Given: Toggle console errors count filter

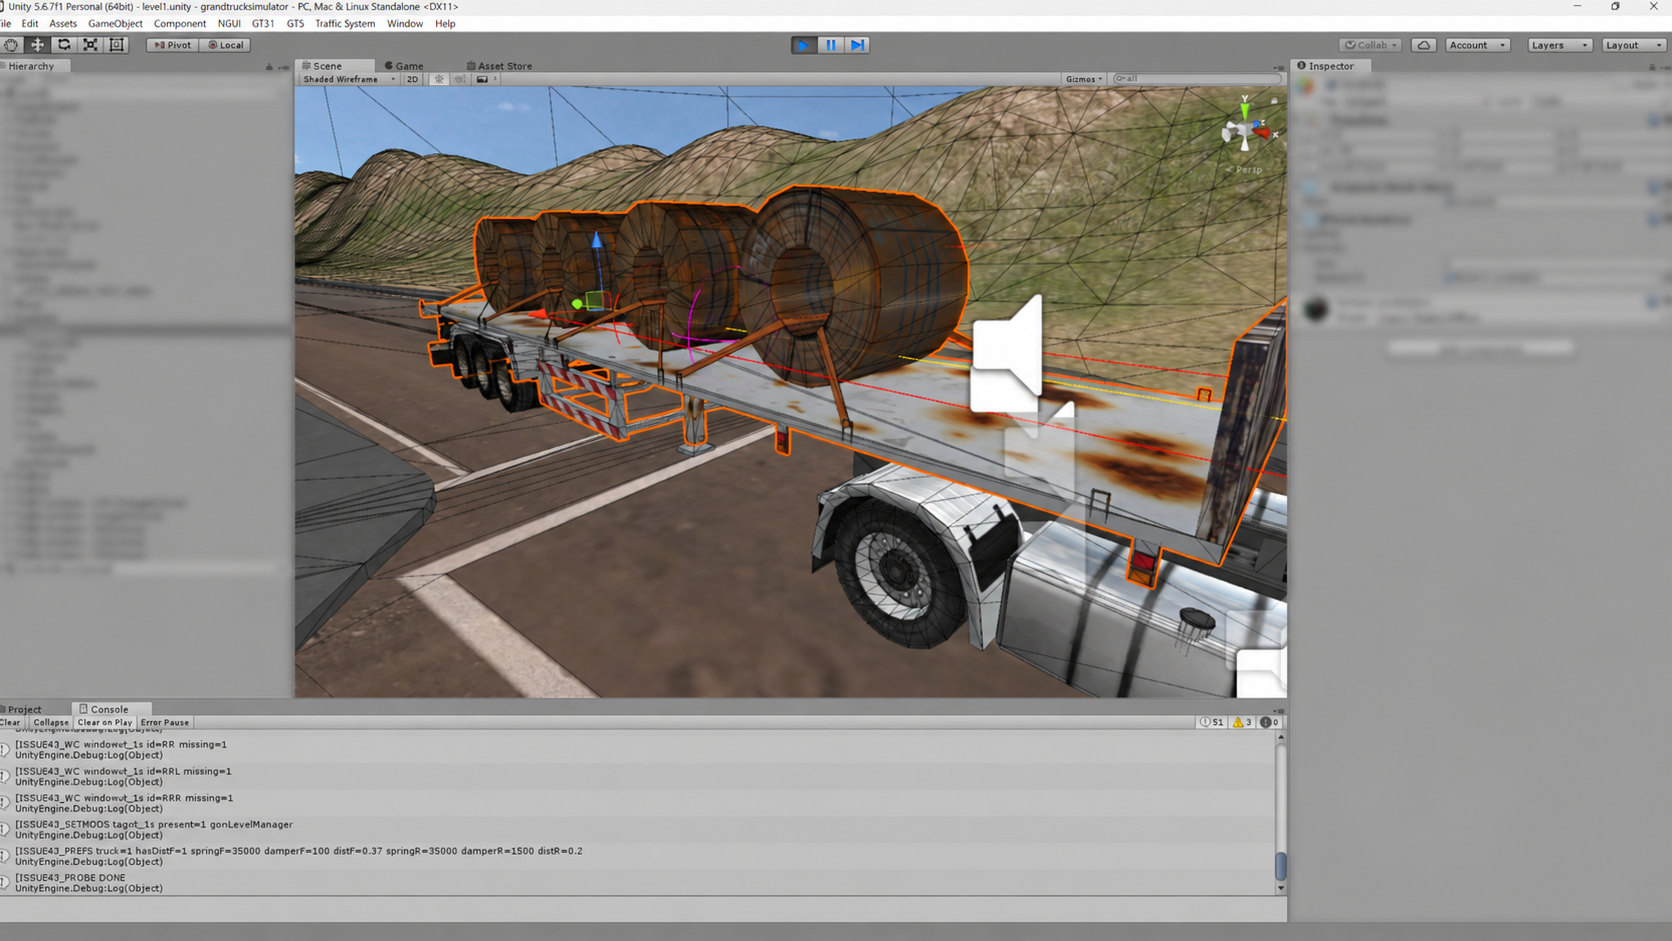Looking at the screenshot, I should [1270, 722].
